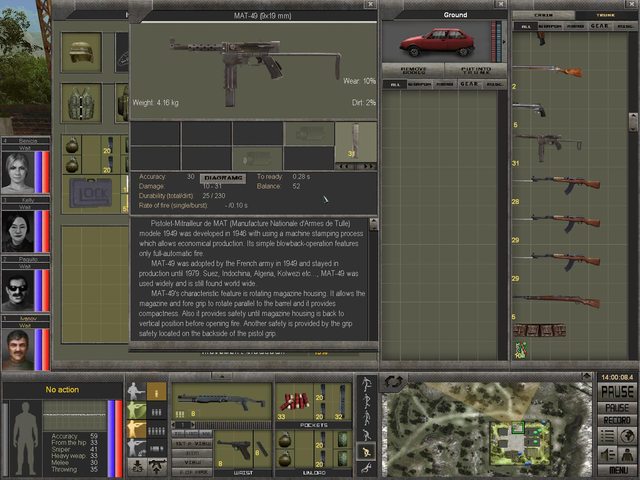Viewport: 640px width, 480px height.
Task: Expand the vehicle view side arrow
Action: click(x=504, y=42)
